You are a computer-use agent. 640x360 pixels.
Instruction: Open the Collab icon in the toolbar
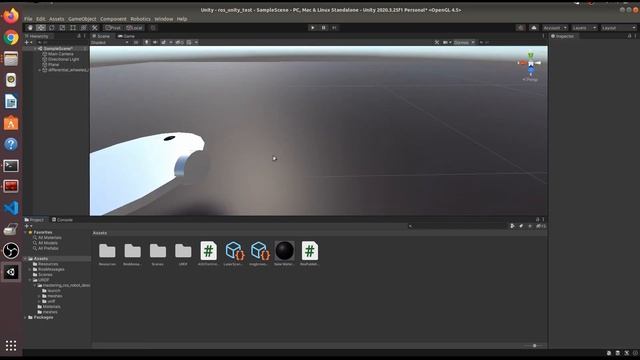(x=520, y=28)
